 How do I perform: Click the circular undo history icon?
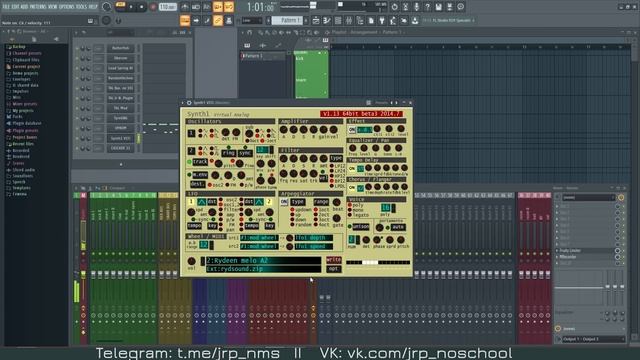394,7
